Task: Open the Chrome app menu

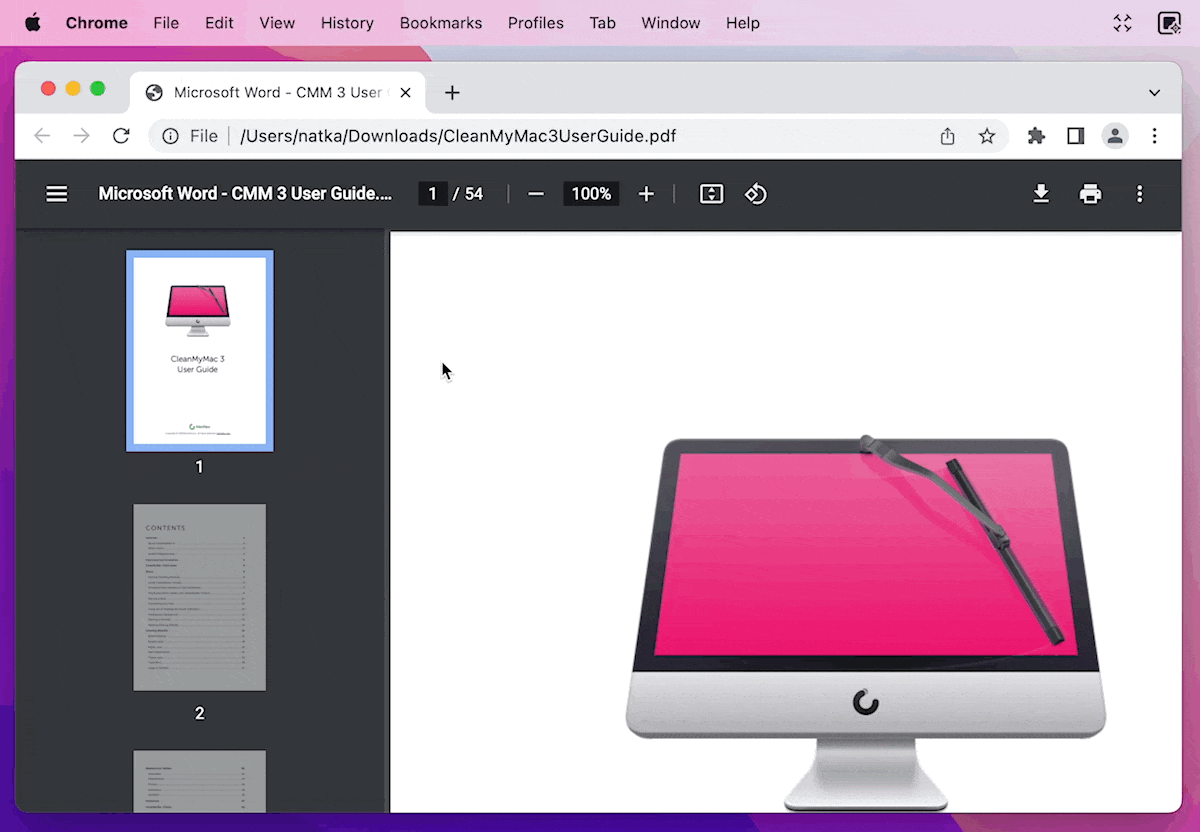Action: tap(97, 23)
